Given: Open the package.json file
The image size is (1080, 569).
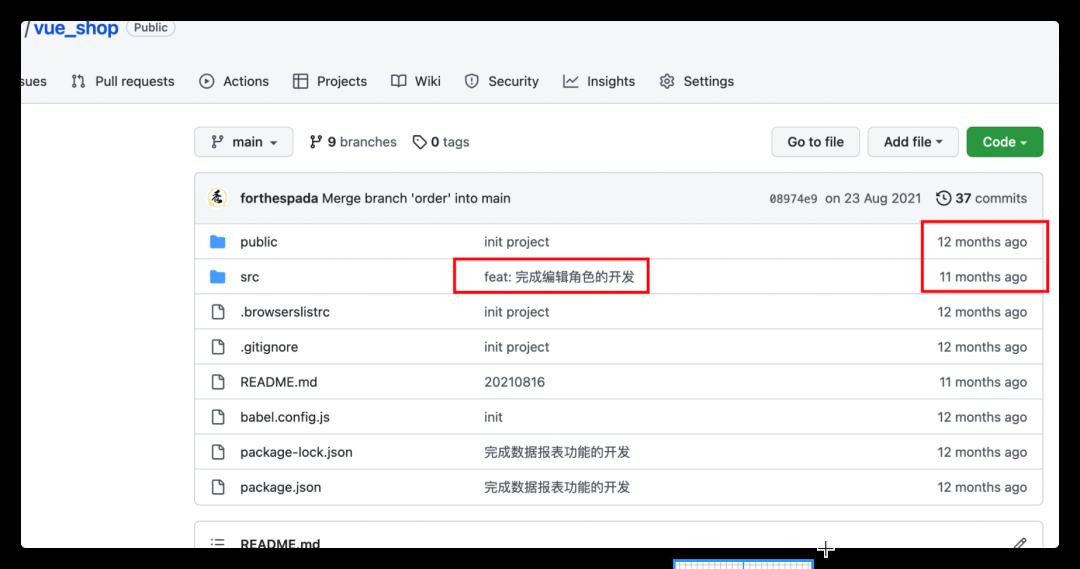Looking at the screenshot, I should [280, 487].
